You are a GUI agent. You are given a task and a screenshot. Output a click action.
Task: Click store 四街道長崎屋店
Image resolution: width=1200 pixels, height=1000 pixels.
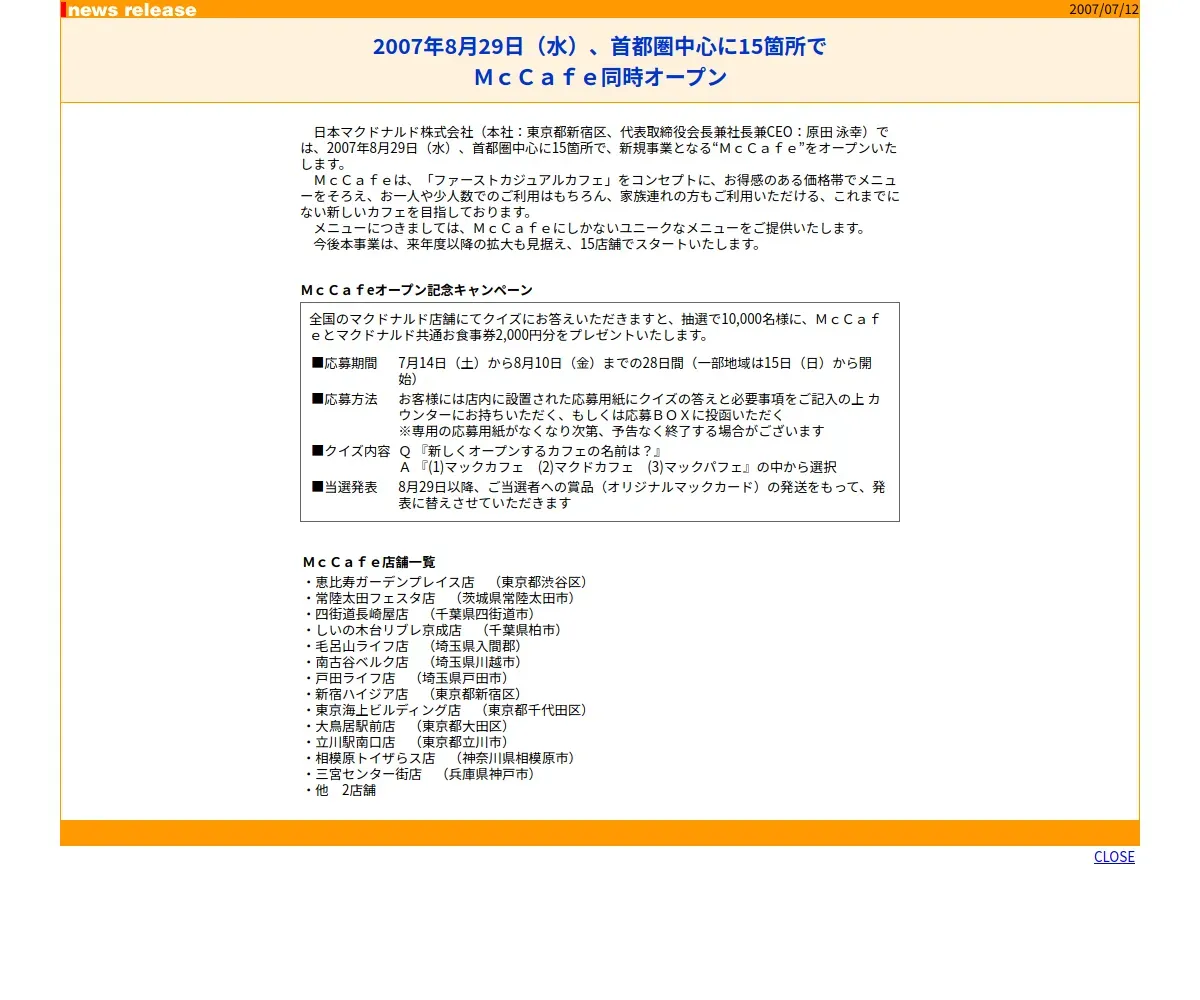[x=419, y=614]
